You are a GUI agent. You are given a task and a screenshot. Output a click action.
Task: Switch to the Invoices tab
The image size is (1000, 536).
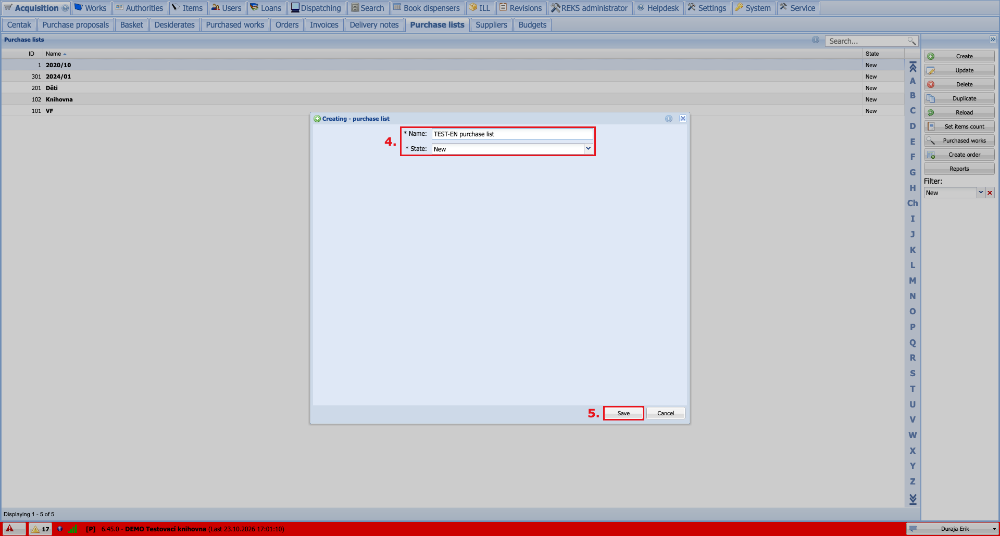coord(324,25)
